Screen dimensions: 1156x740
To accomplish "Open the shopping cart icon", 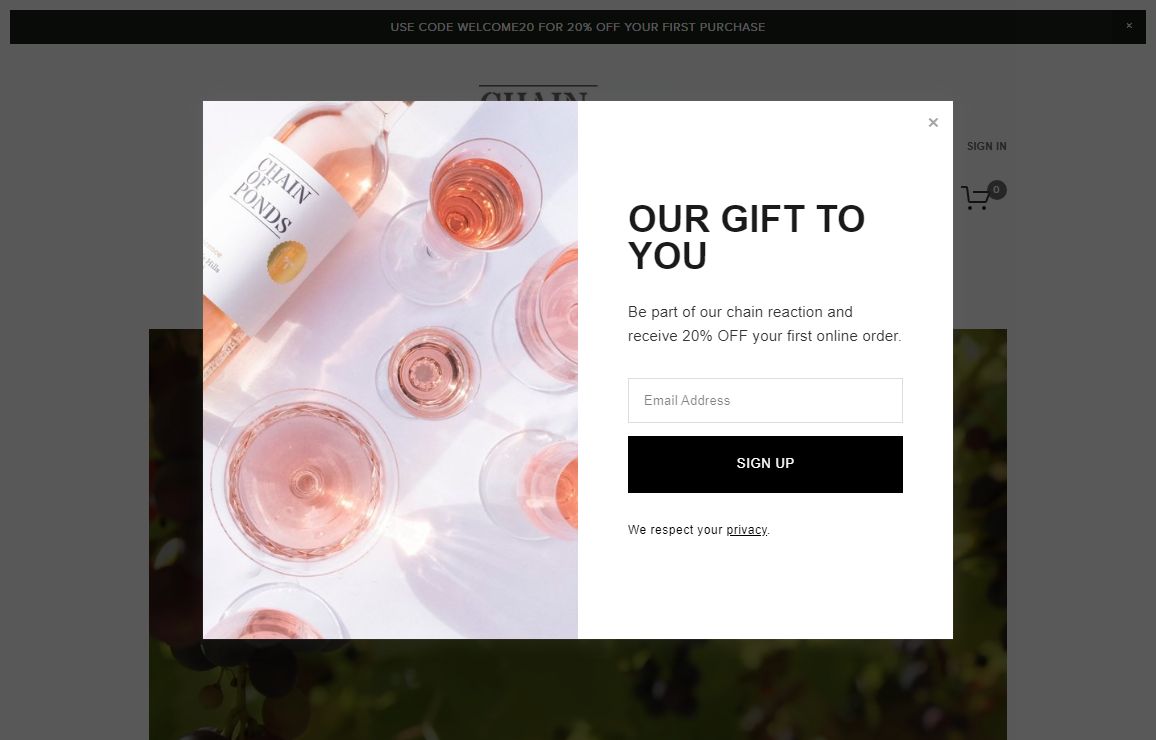I will coord(976,198).
